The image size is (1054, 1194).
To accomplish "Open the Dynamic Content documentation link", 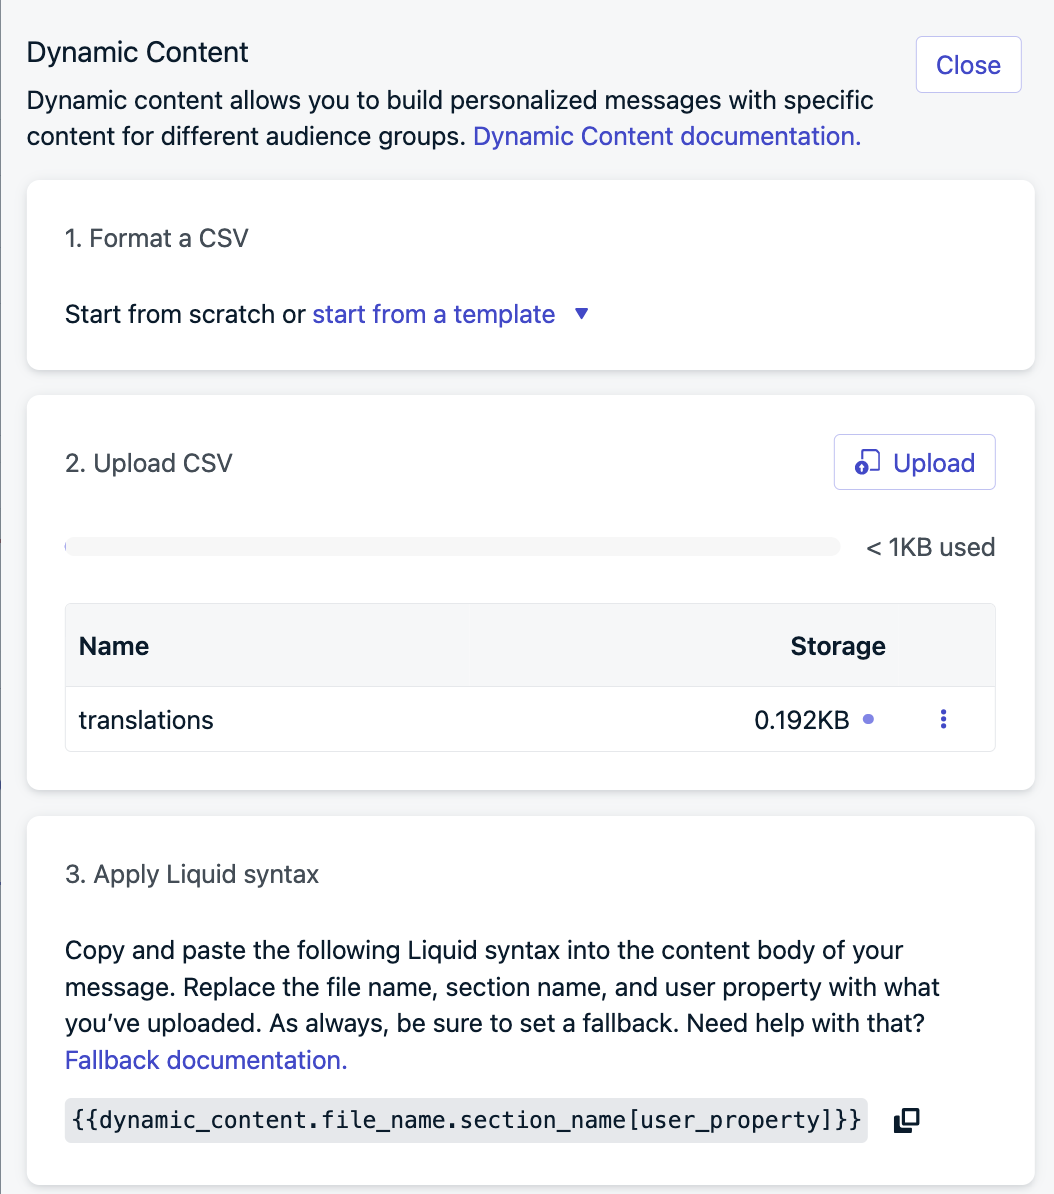I will 666,136.
